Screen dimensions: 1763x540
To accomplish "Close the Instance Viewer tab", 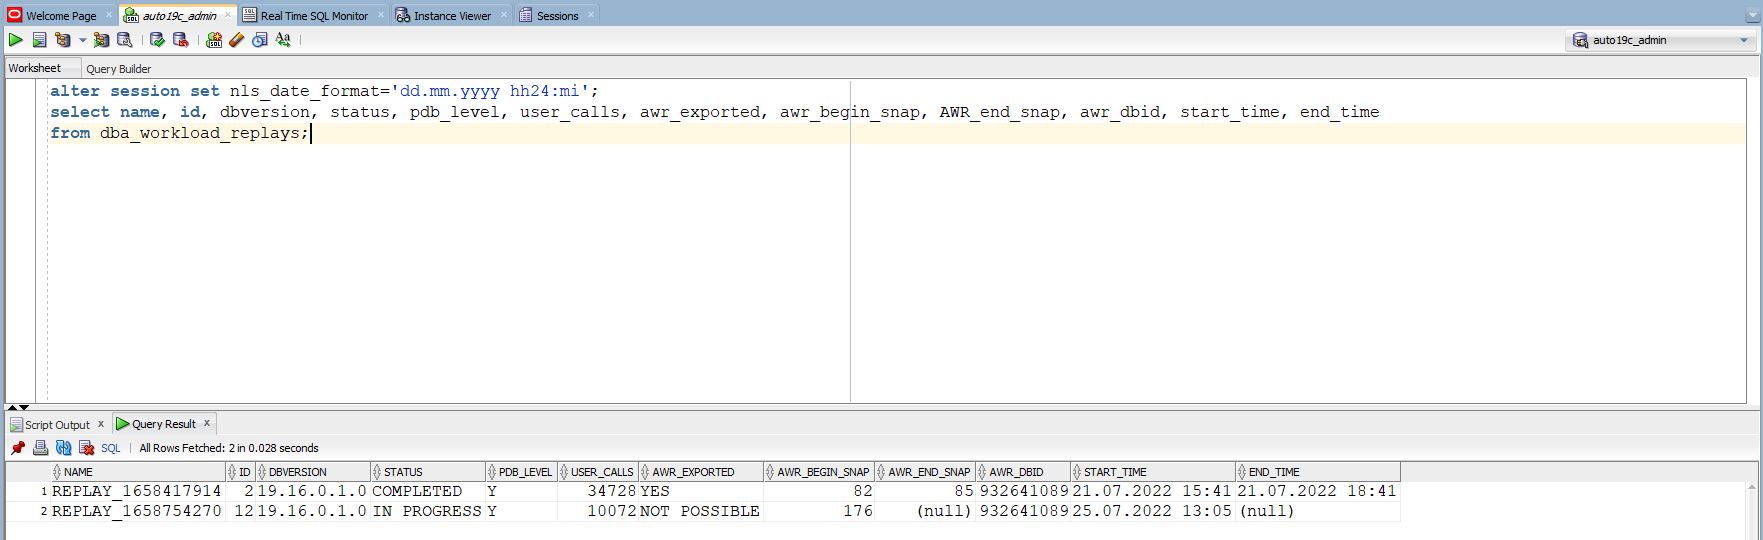I will (x=503, y=15).
